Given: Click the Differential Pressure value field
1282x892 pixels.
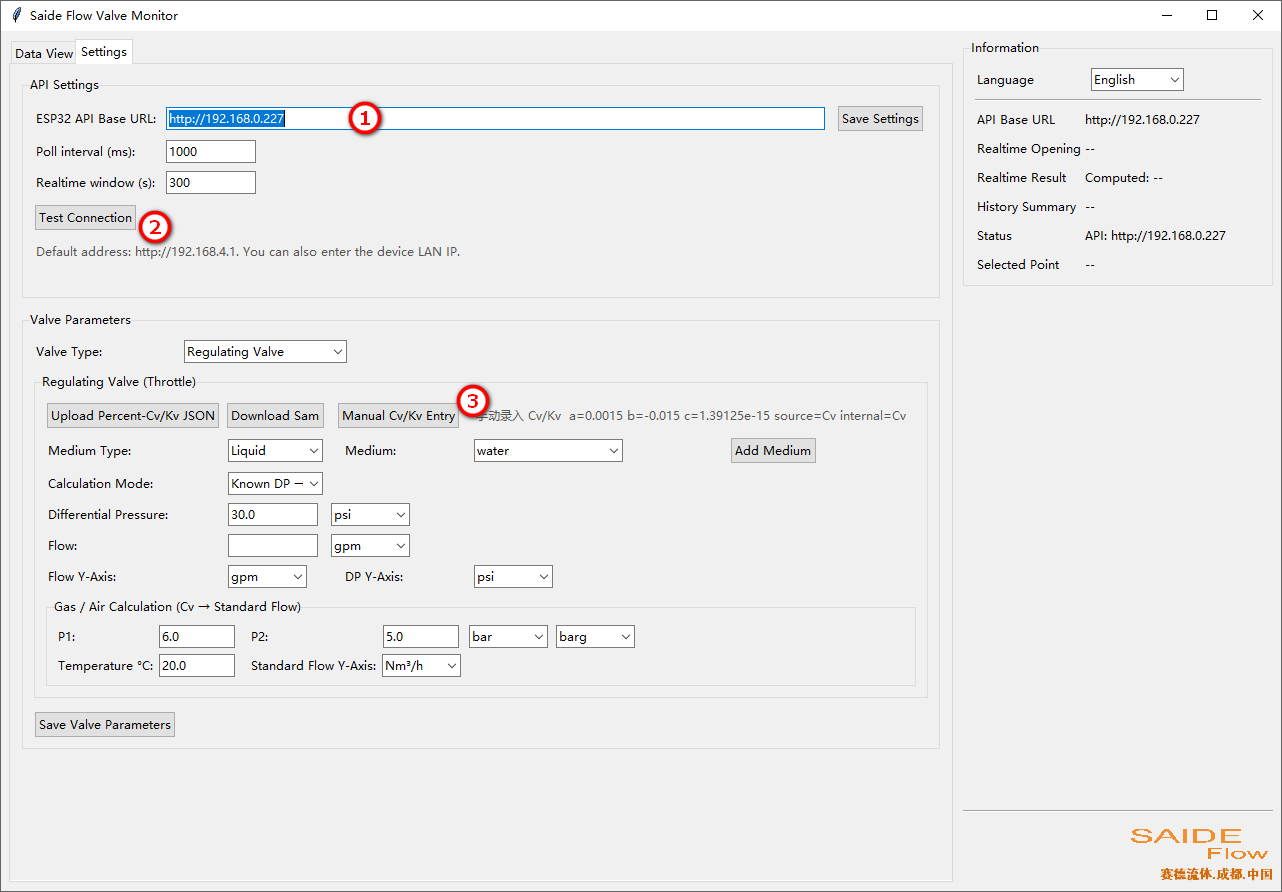Looking at the screenshot, I should 273,515.
